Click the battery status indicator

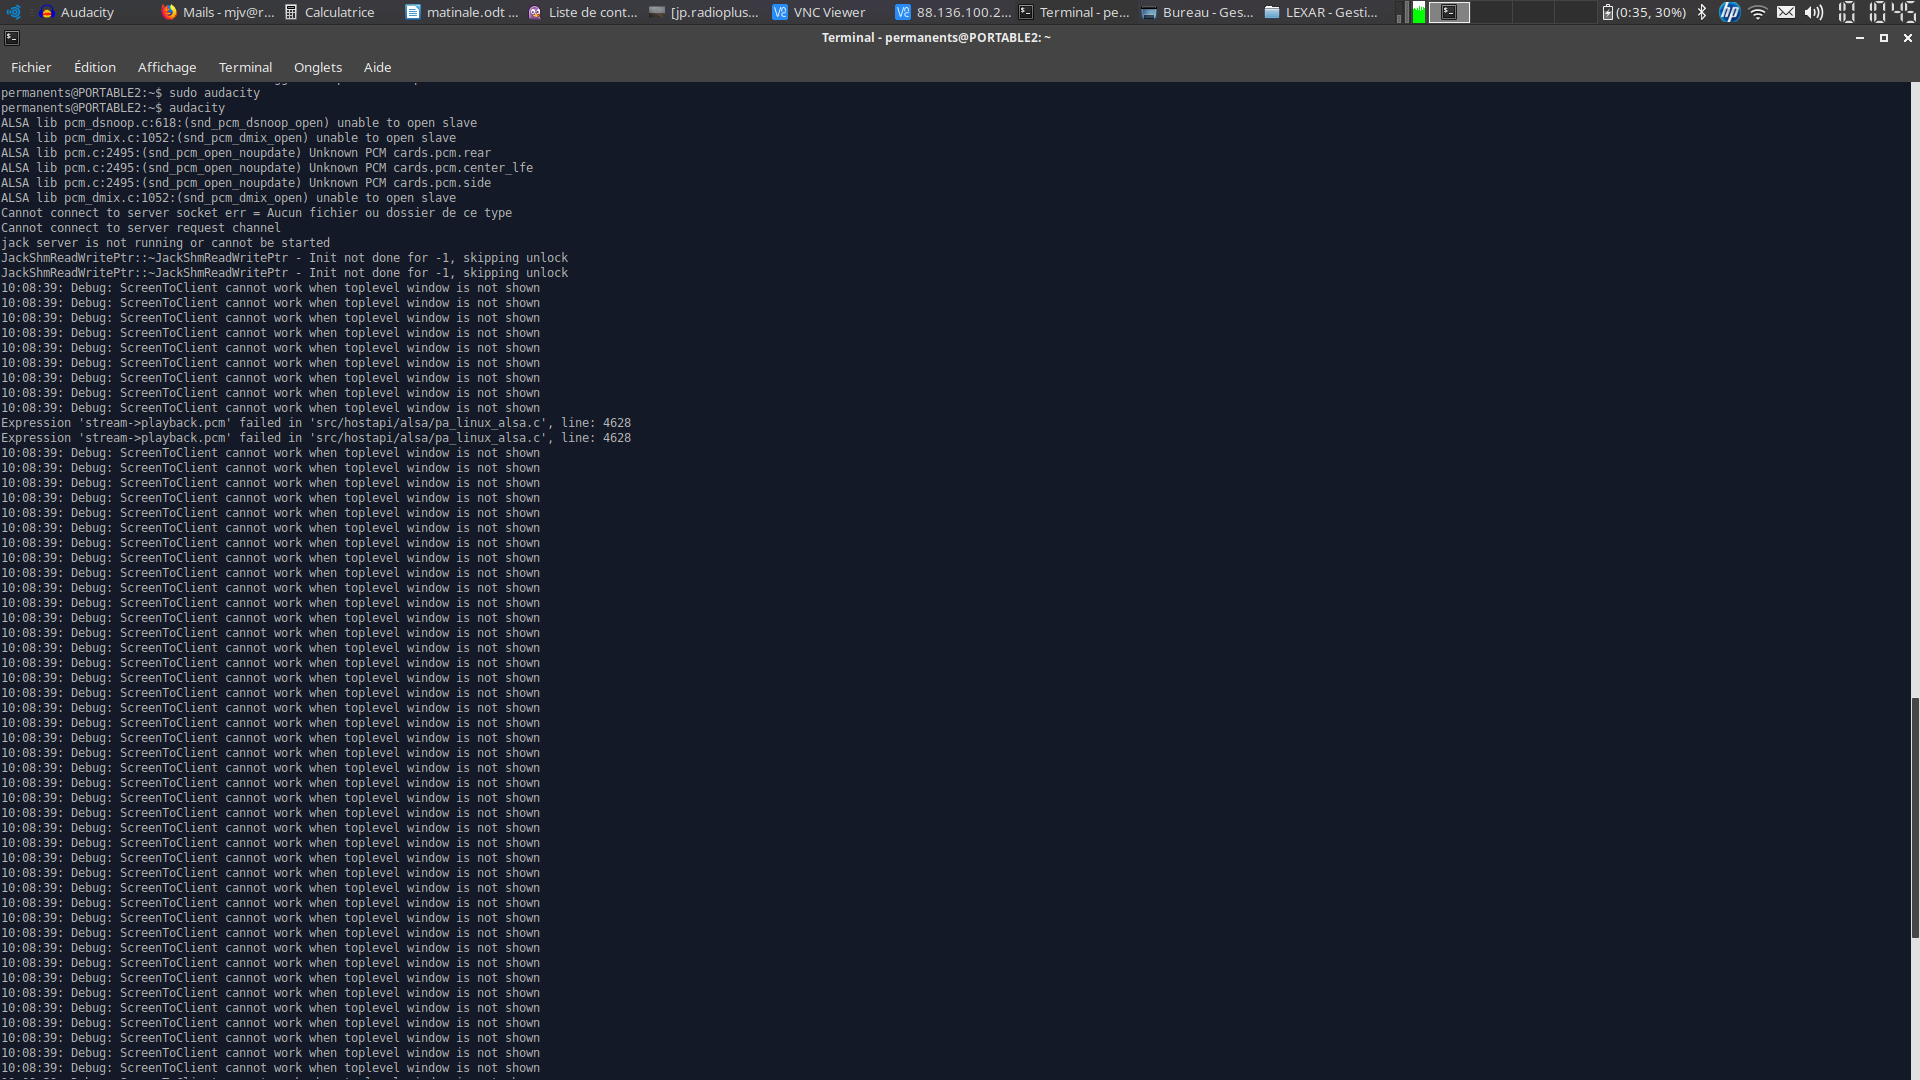pos(1643,12)
